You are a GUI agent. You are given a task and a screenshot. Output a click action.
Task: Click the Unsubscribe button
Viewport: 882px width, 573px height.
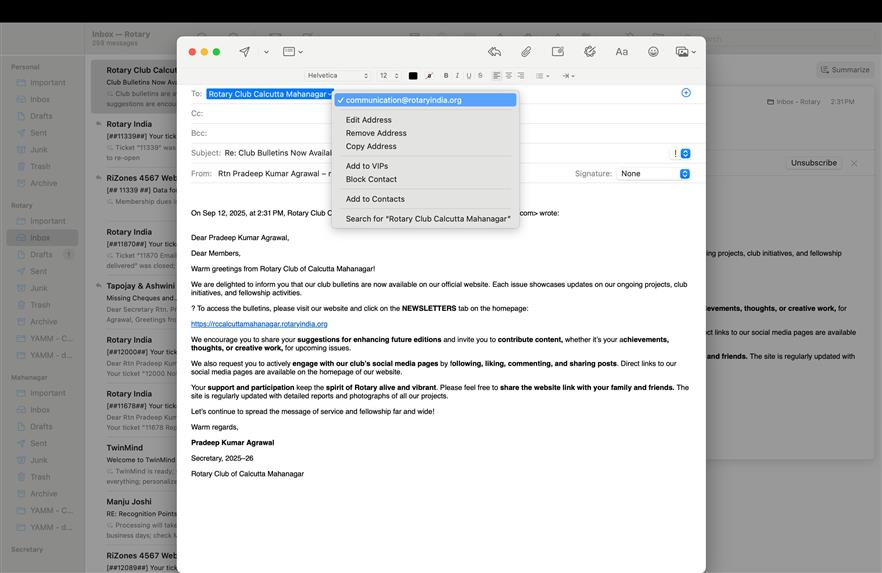(x=813, y=163)
